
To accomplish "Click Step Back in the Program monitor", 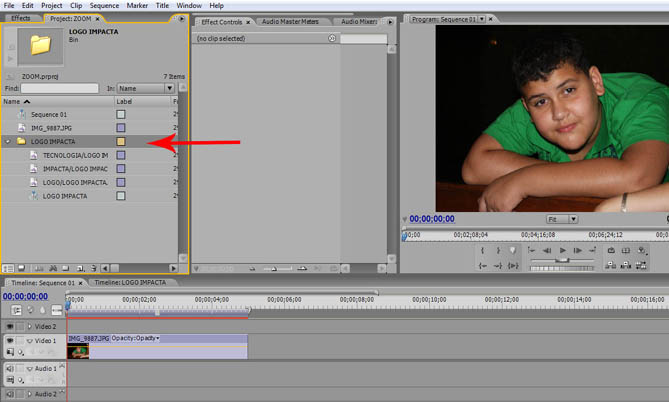I will coord(547,250).
